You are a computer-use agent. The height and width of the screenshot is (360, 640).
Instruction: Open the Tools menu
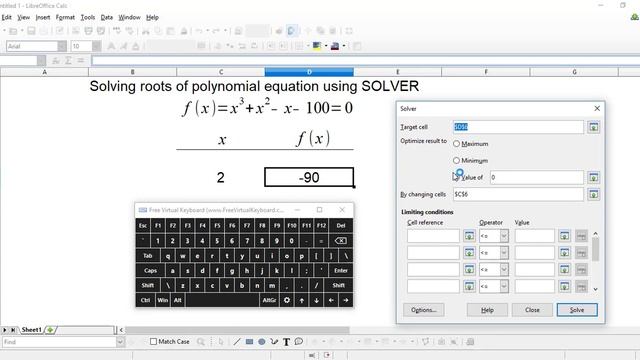pos(88,18)
